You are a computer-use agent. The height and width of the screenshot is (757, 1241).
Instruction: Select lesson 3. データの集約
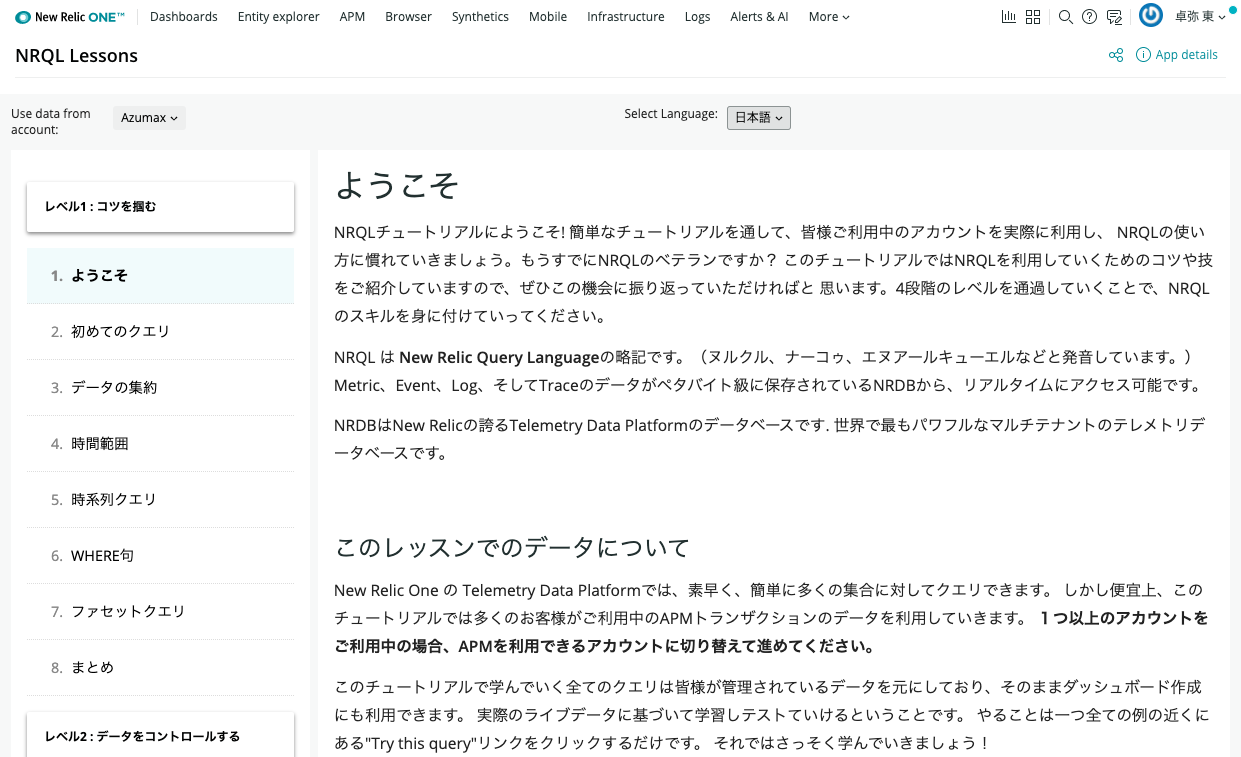(x=160, y=388)
